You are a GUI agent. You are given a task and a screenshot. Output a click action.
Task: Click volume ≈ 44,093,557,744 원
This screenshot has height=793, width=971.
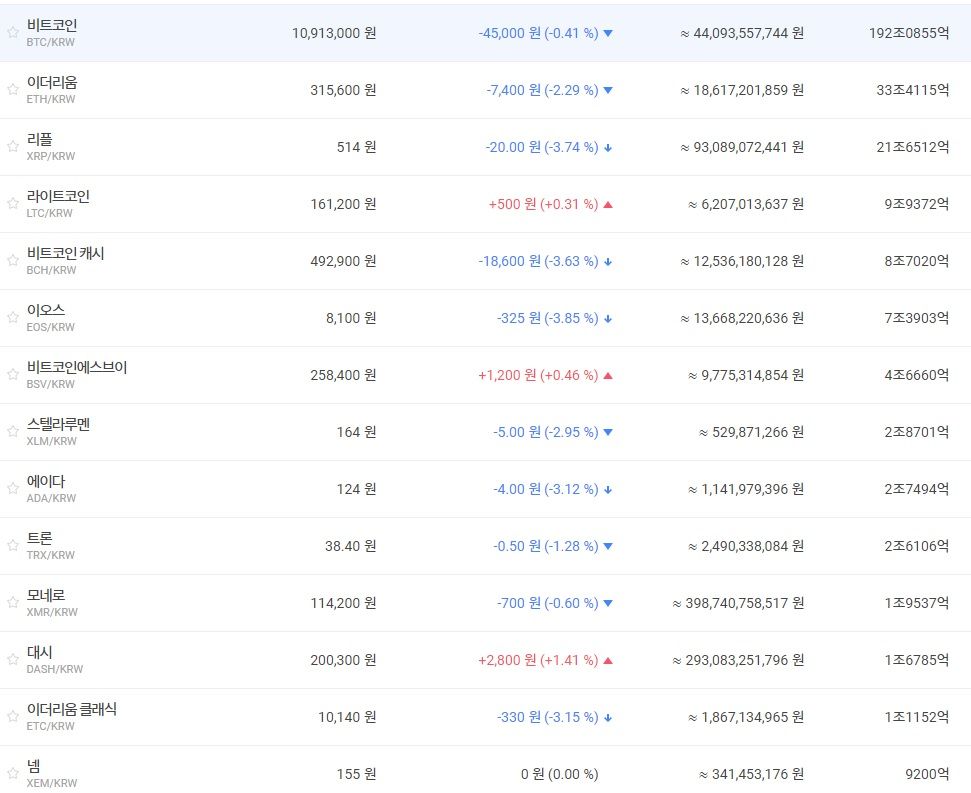tap(742, 33)
